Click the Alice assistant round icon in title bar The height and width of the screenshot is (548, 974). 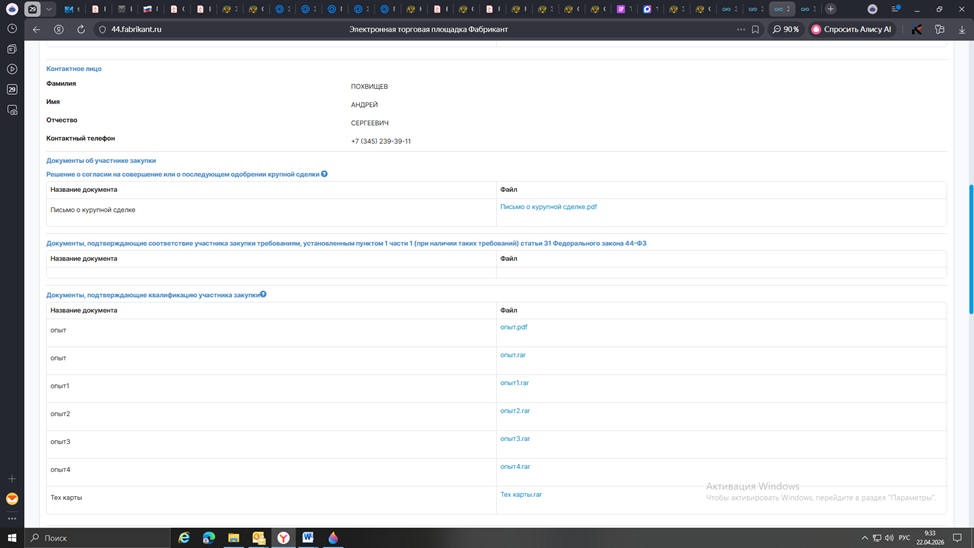[872, 9]
